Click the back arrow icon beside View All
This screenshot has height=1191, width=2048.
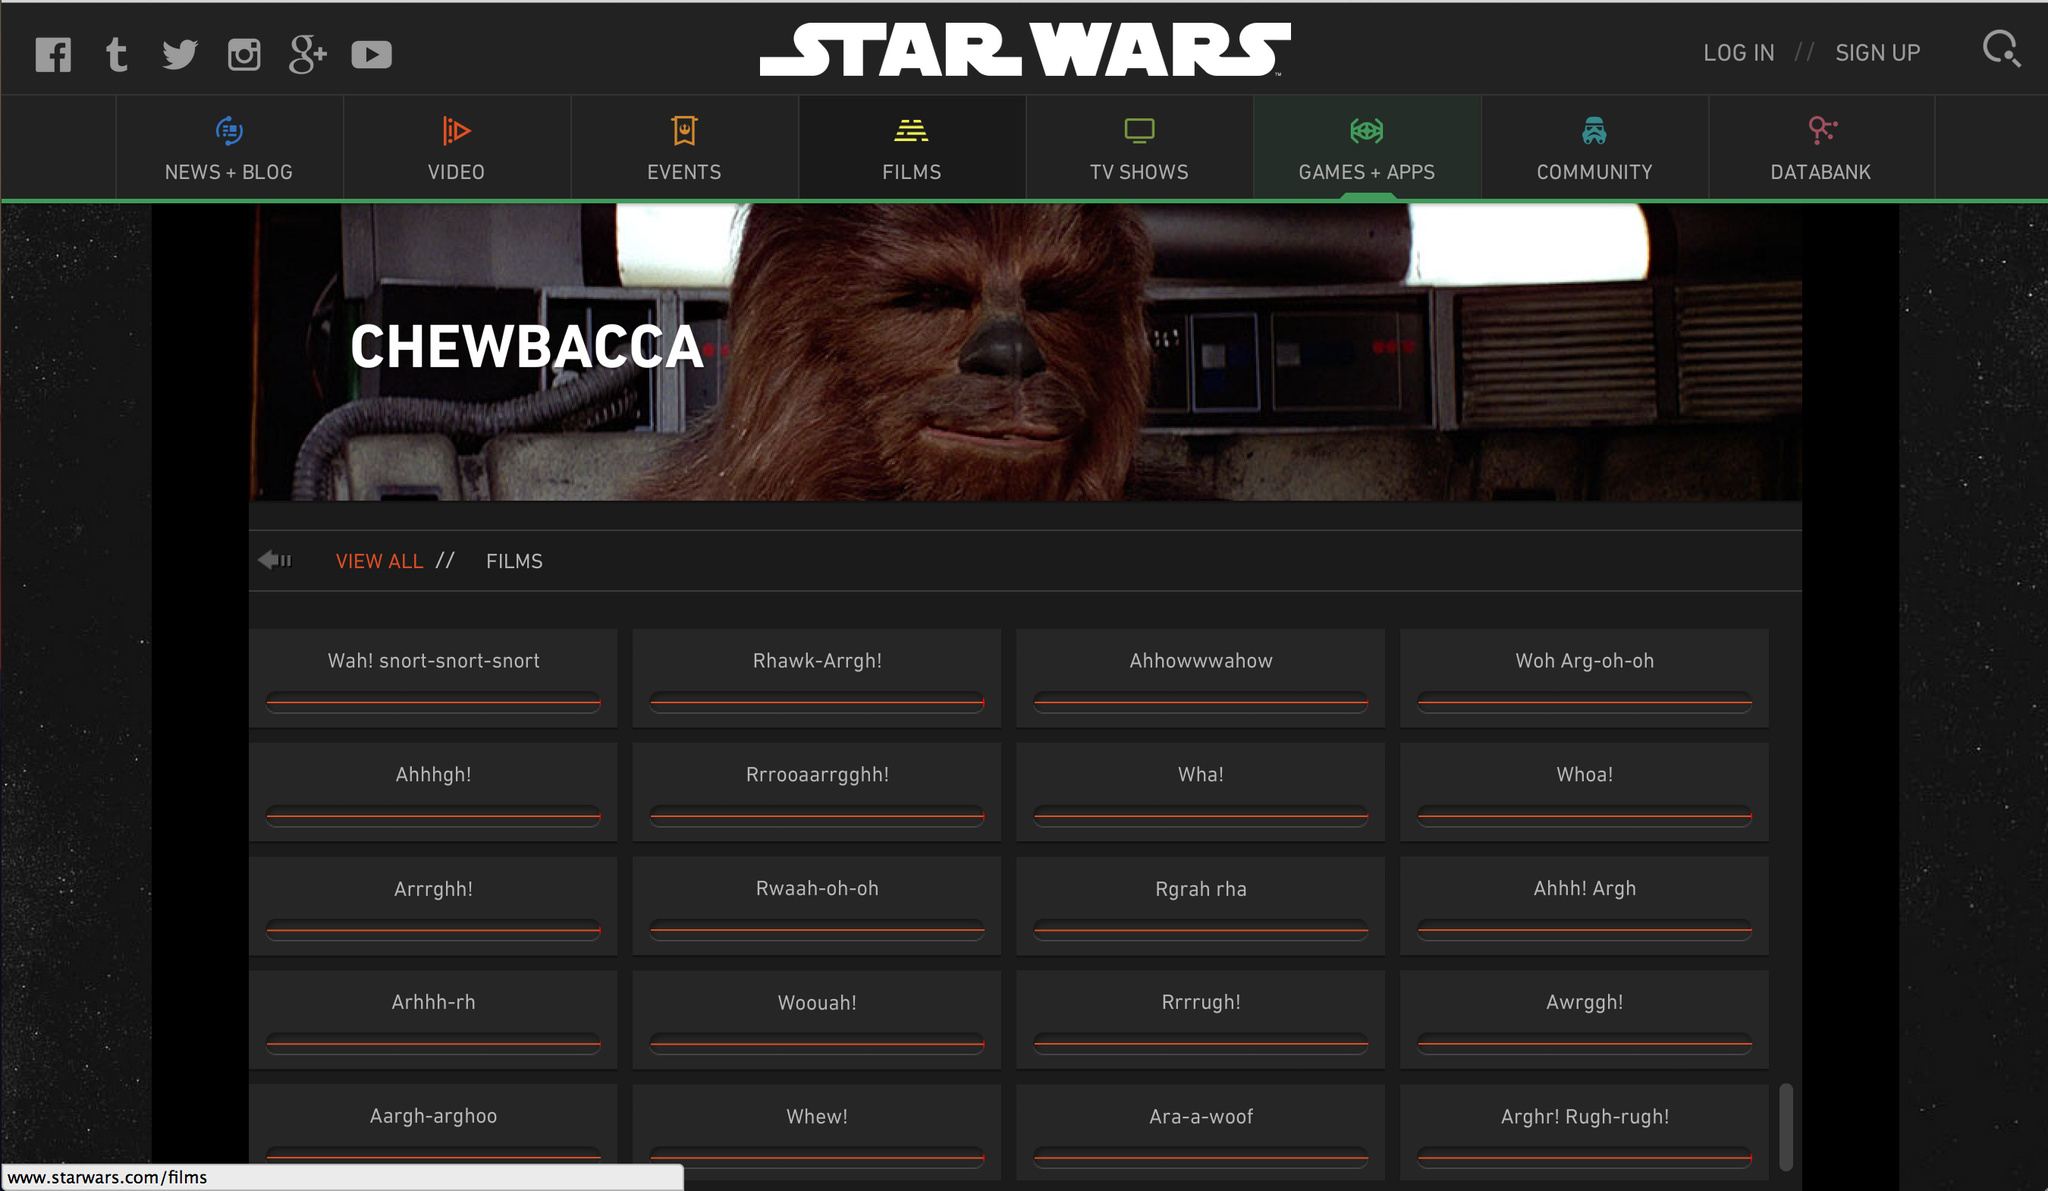point(274,560)
